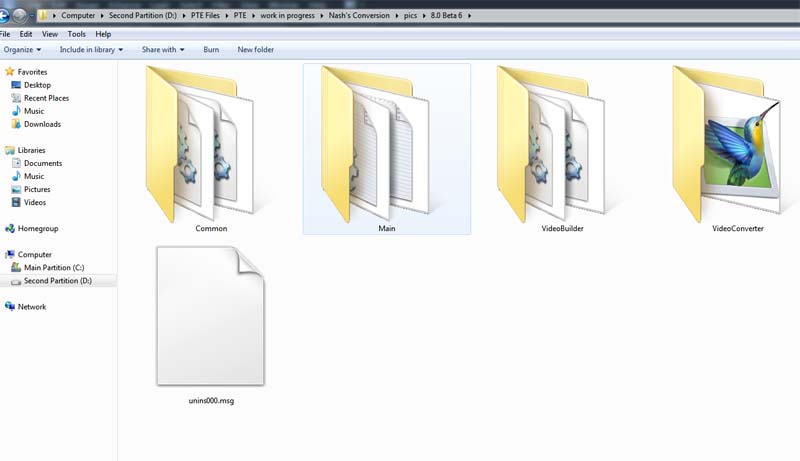Go to work in progress breadcrumb

tap(288, 15)
